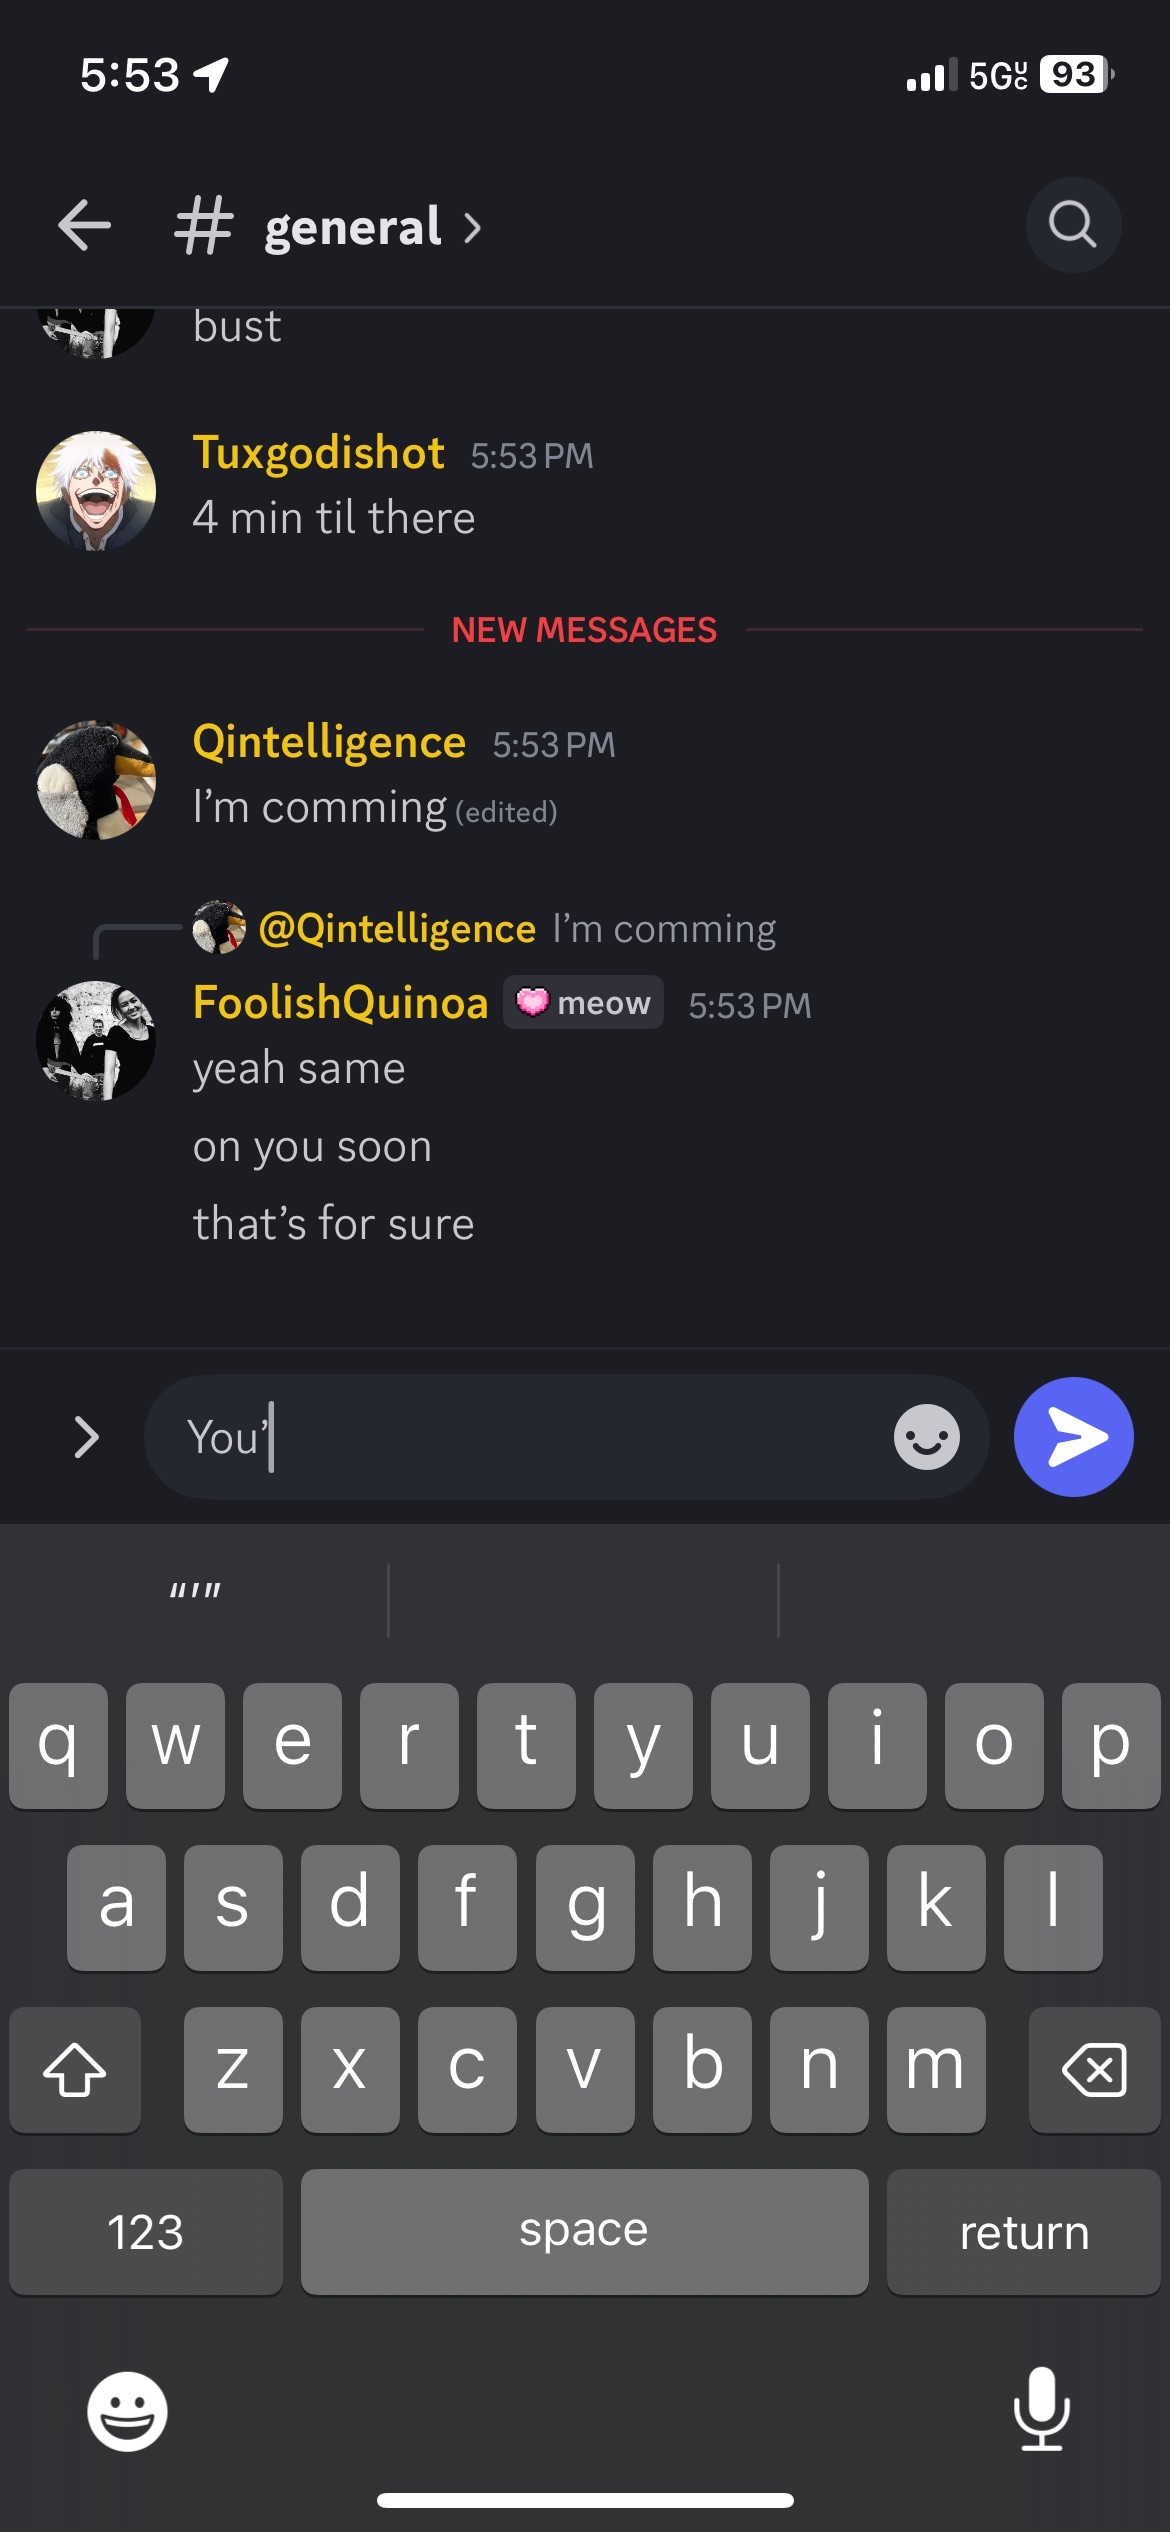Send the message with the blue arrow button

(x=1073, y=1437)
